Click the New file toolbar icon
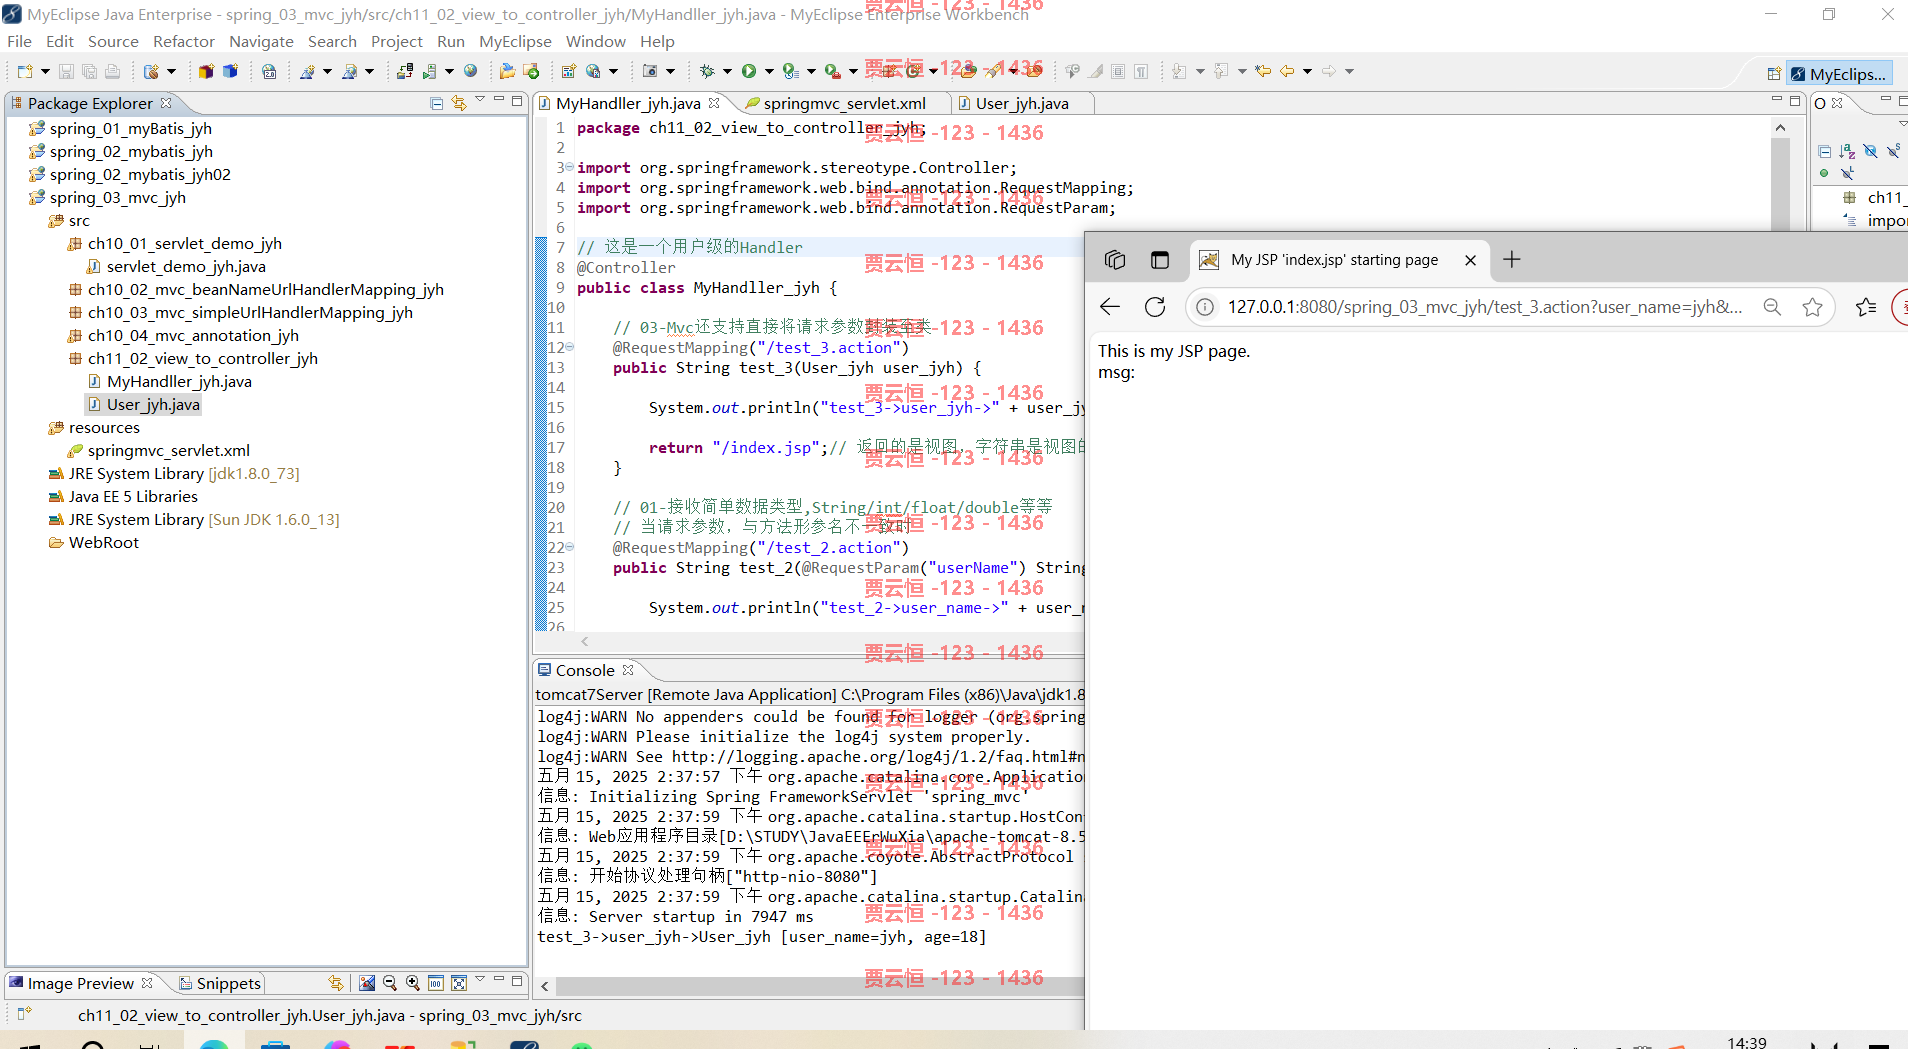This screenshot has height=1049, width=1908. (25, 71)
